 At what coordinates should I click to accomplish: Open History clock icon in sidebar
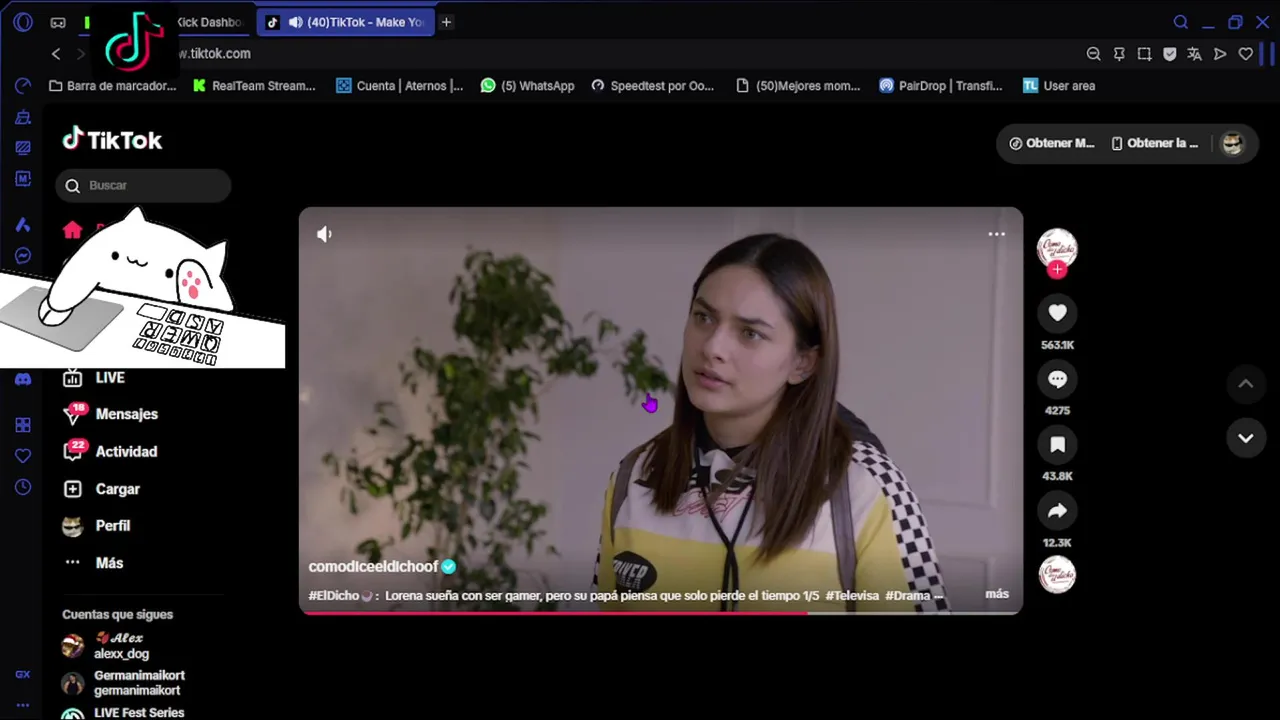[23, 487]
